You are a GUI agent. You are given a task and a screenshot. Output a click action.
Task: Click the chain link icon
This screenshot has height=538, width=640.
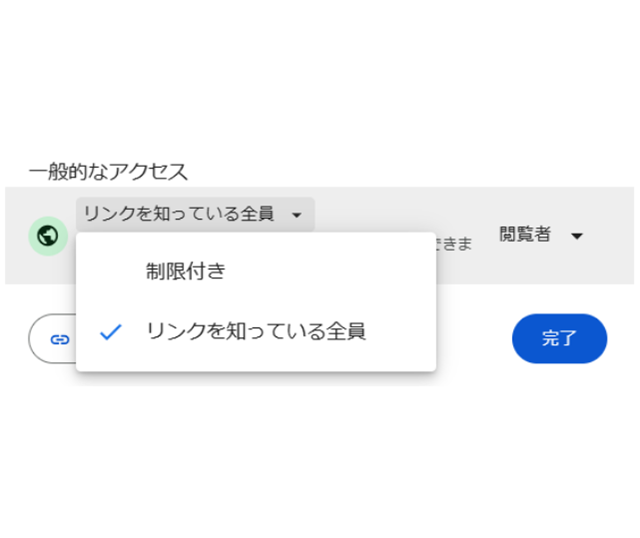pos(59,339)
